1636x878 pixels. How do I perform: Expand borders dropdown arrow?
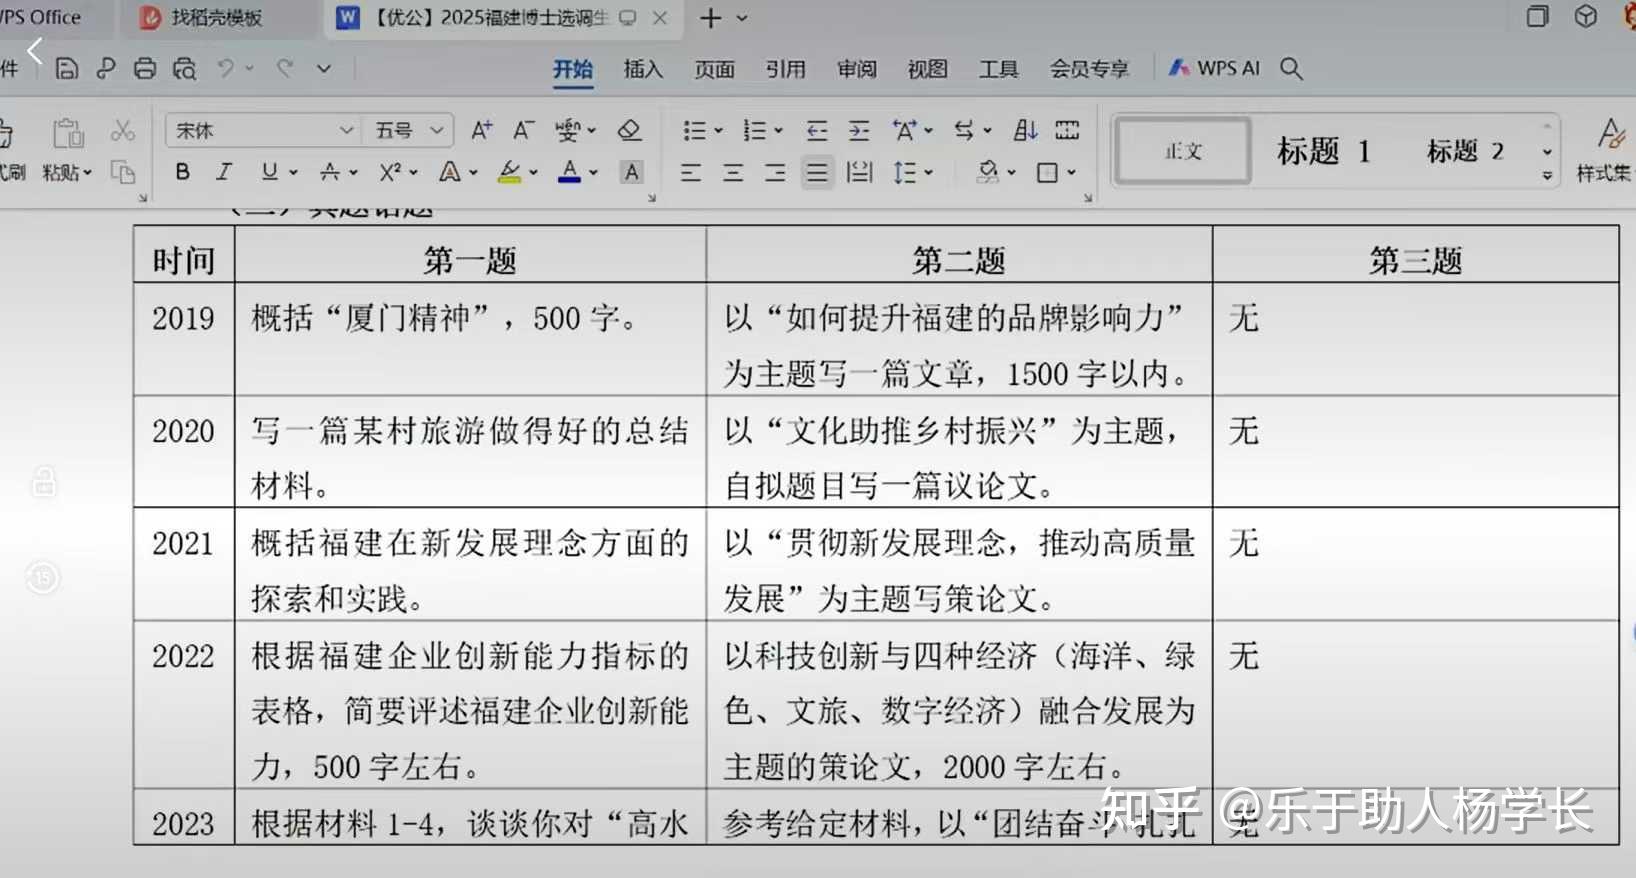coord(1071,173)
